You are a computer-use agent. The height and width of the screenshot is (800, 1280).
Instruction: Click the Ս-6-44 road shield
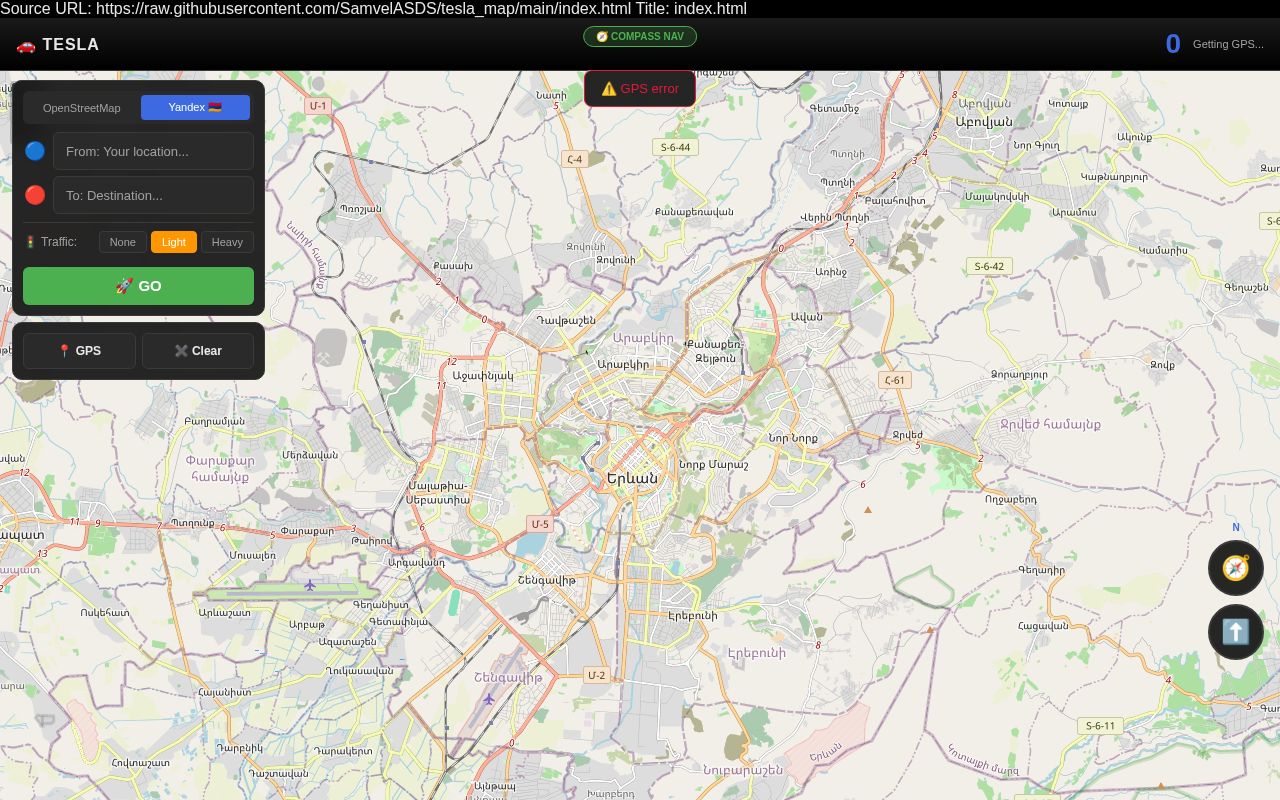[x=676, y=147]
